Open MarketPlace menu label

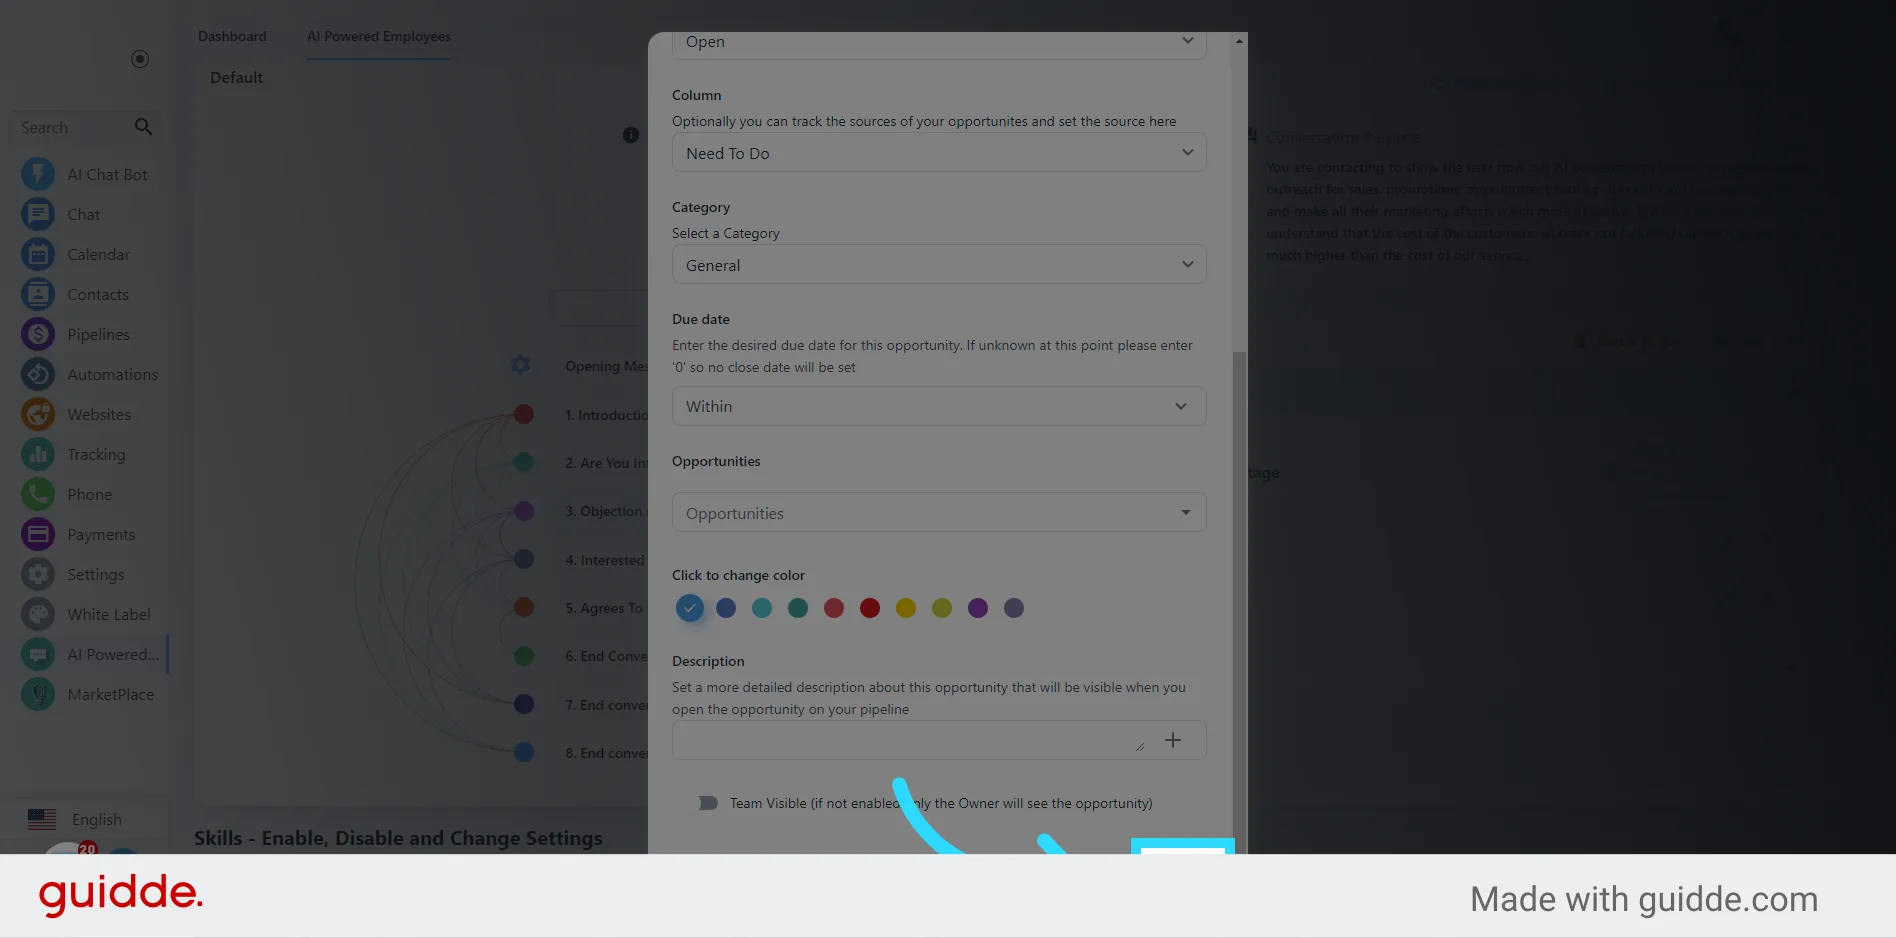click(x=111, y=694)
